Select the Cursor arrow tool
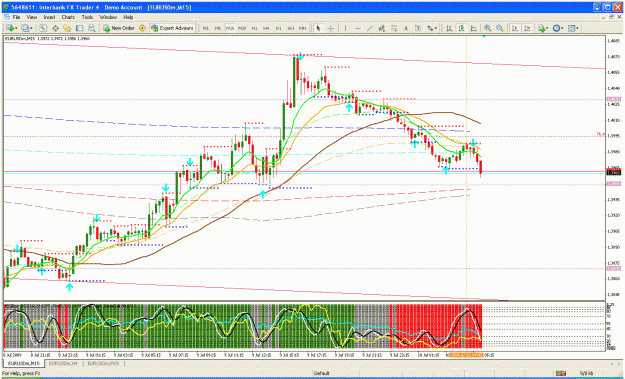Screen dimensions: 625x379 [318, 28]
